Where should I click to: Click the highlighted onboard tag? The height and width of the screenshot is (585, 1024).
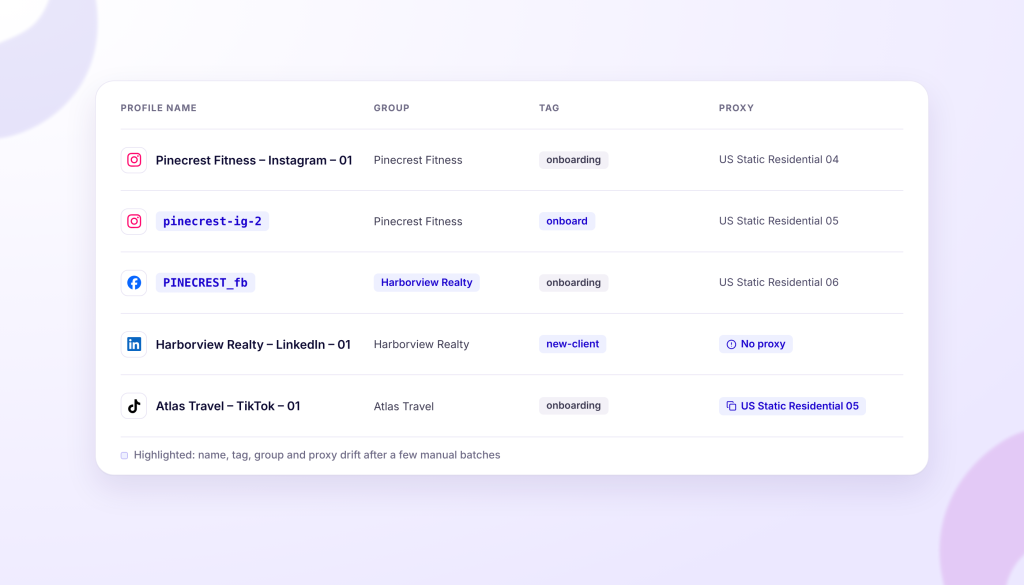point(567,221)
